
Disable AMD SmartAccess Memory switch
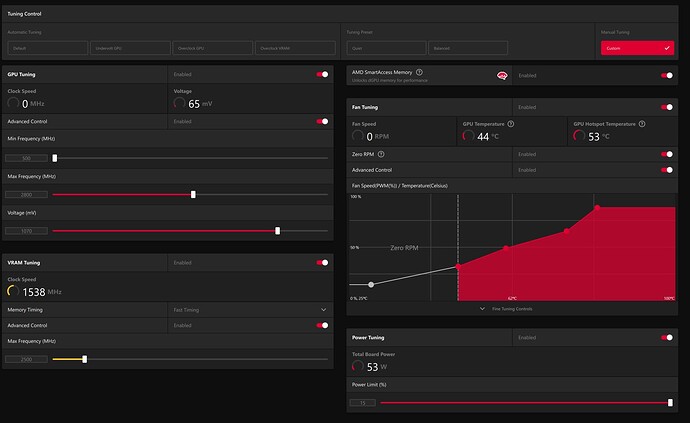pos(667,76)
